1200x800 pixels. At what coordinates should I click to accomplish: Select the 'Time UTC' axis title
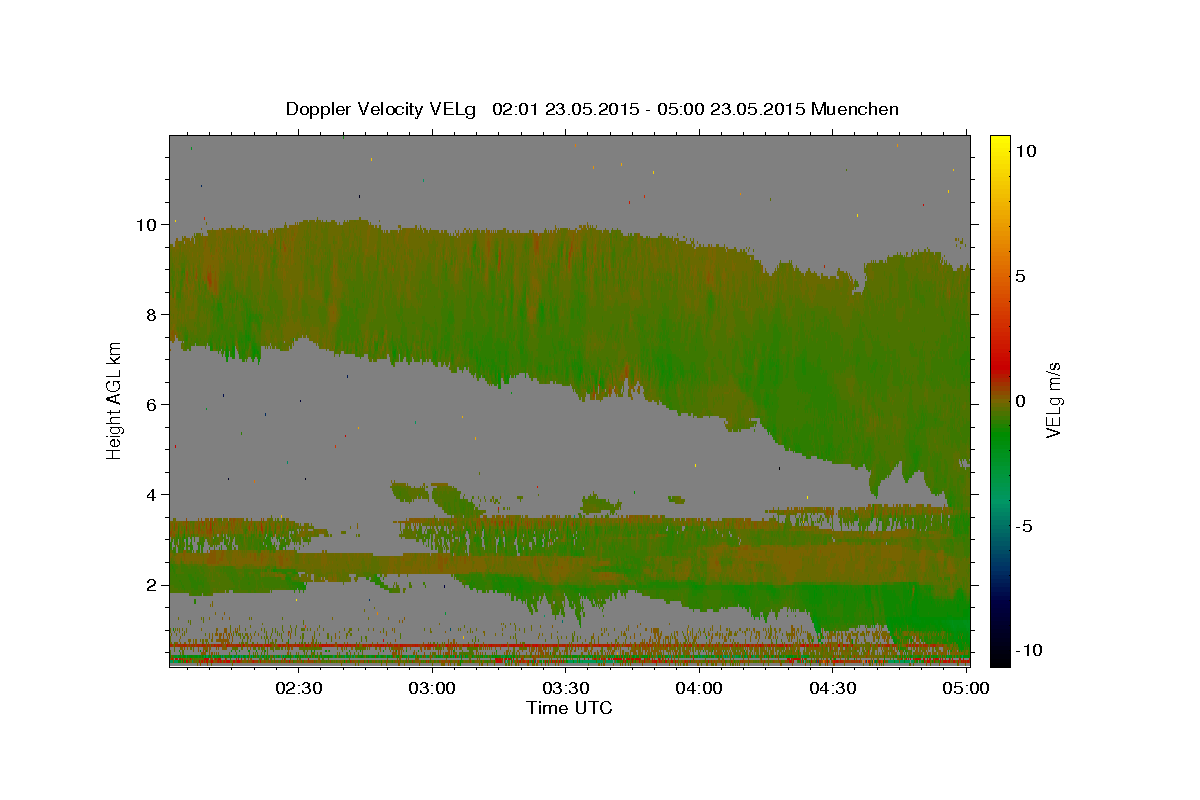point(569,708)
